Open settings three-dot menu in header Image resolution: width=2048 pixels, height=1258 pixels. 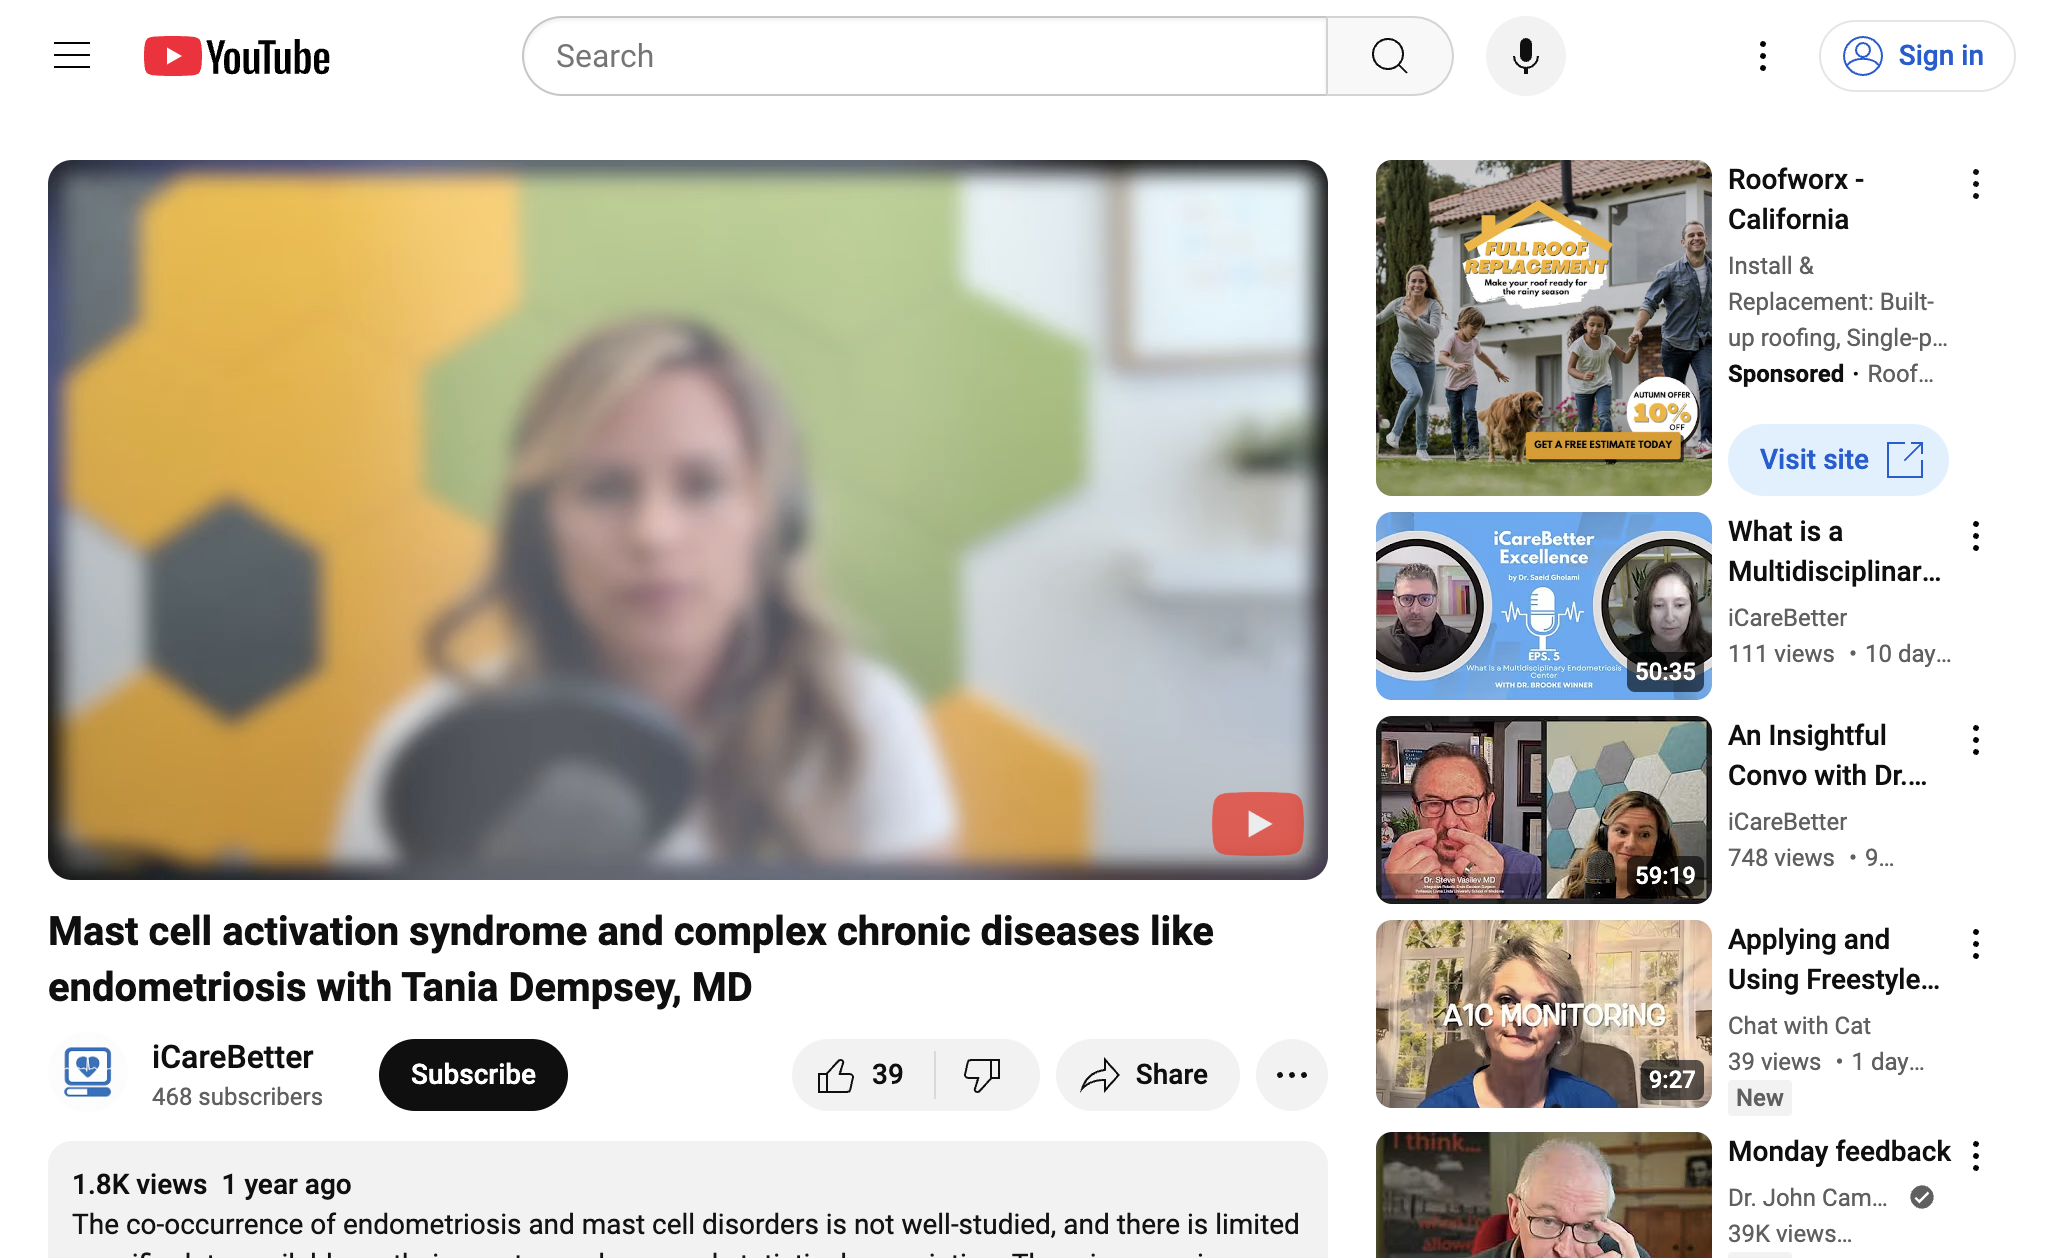pyautogui.click(x=1763, y=56)
